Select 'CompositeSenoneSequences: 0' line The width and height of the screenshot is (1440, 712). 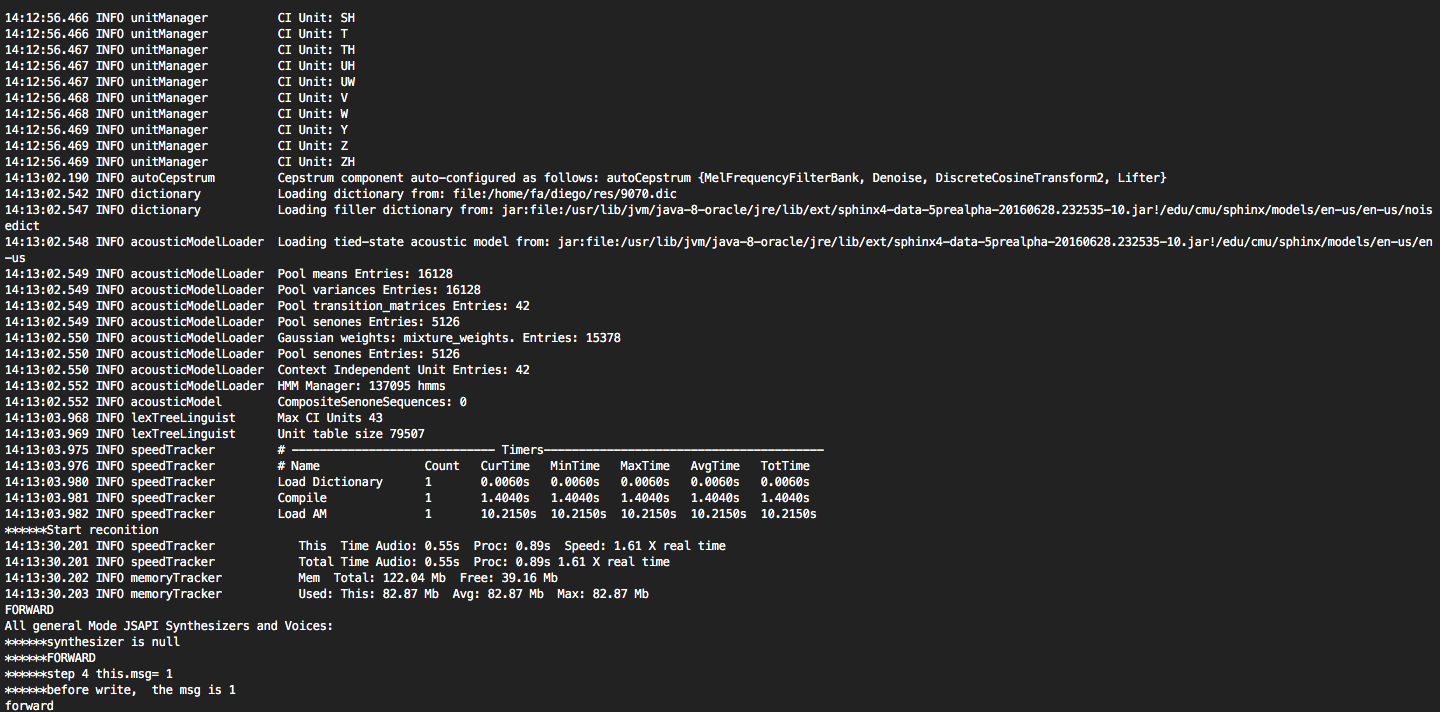(x=236, y=402)
